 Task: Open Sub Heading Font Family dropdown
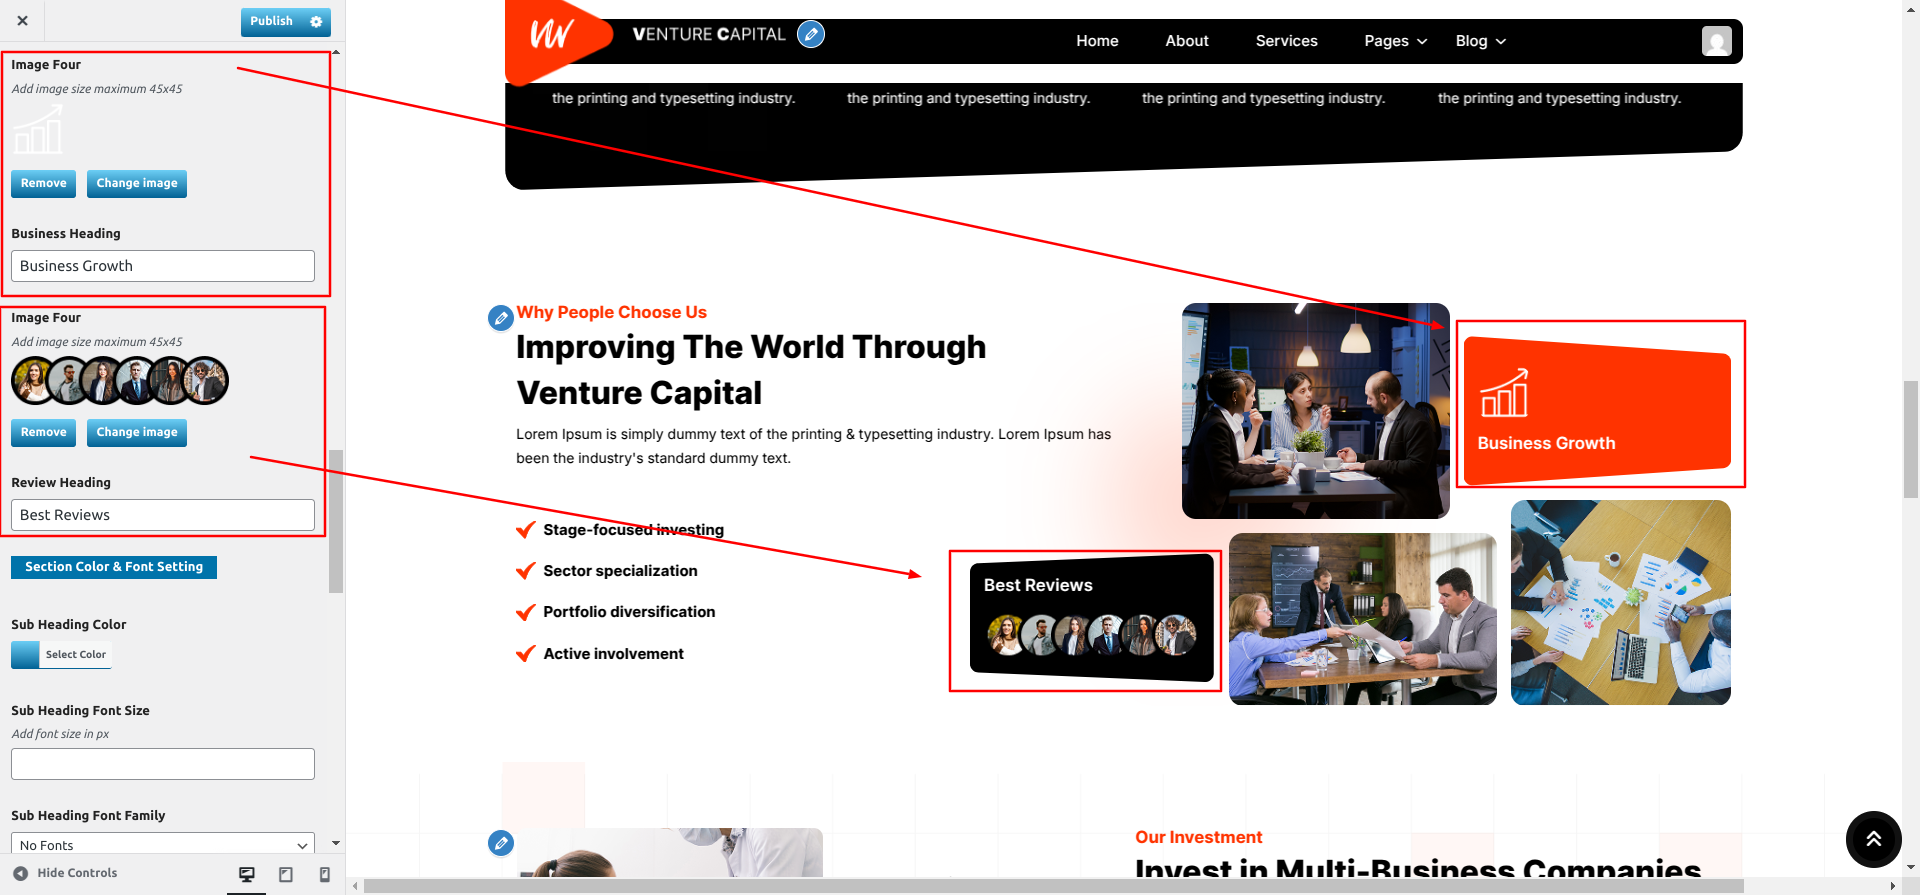tap(163, 844)
